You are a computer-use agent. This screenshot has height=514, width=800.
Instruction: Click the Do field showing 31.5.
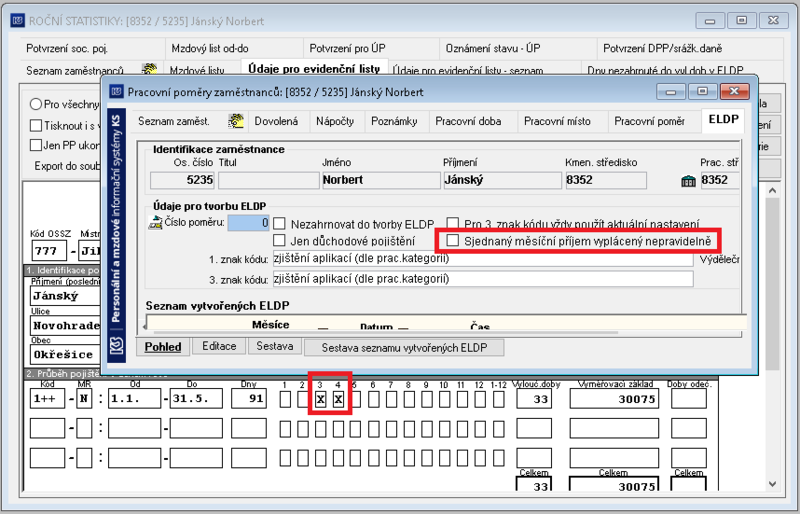coord(196,399)
